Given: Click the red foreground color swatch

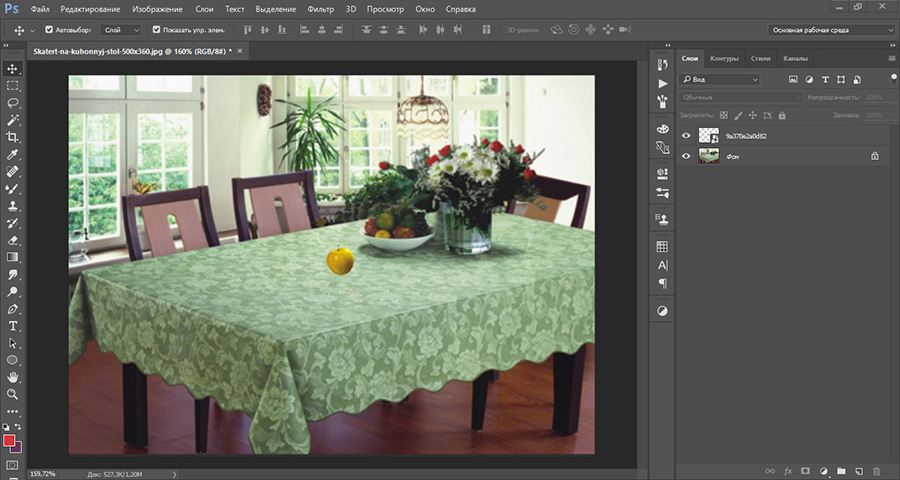Looking at the screenshot, I should [10, 441].
